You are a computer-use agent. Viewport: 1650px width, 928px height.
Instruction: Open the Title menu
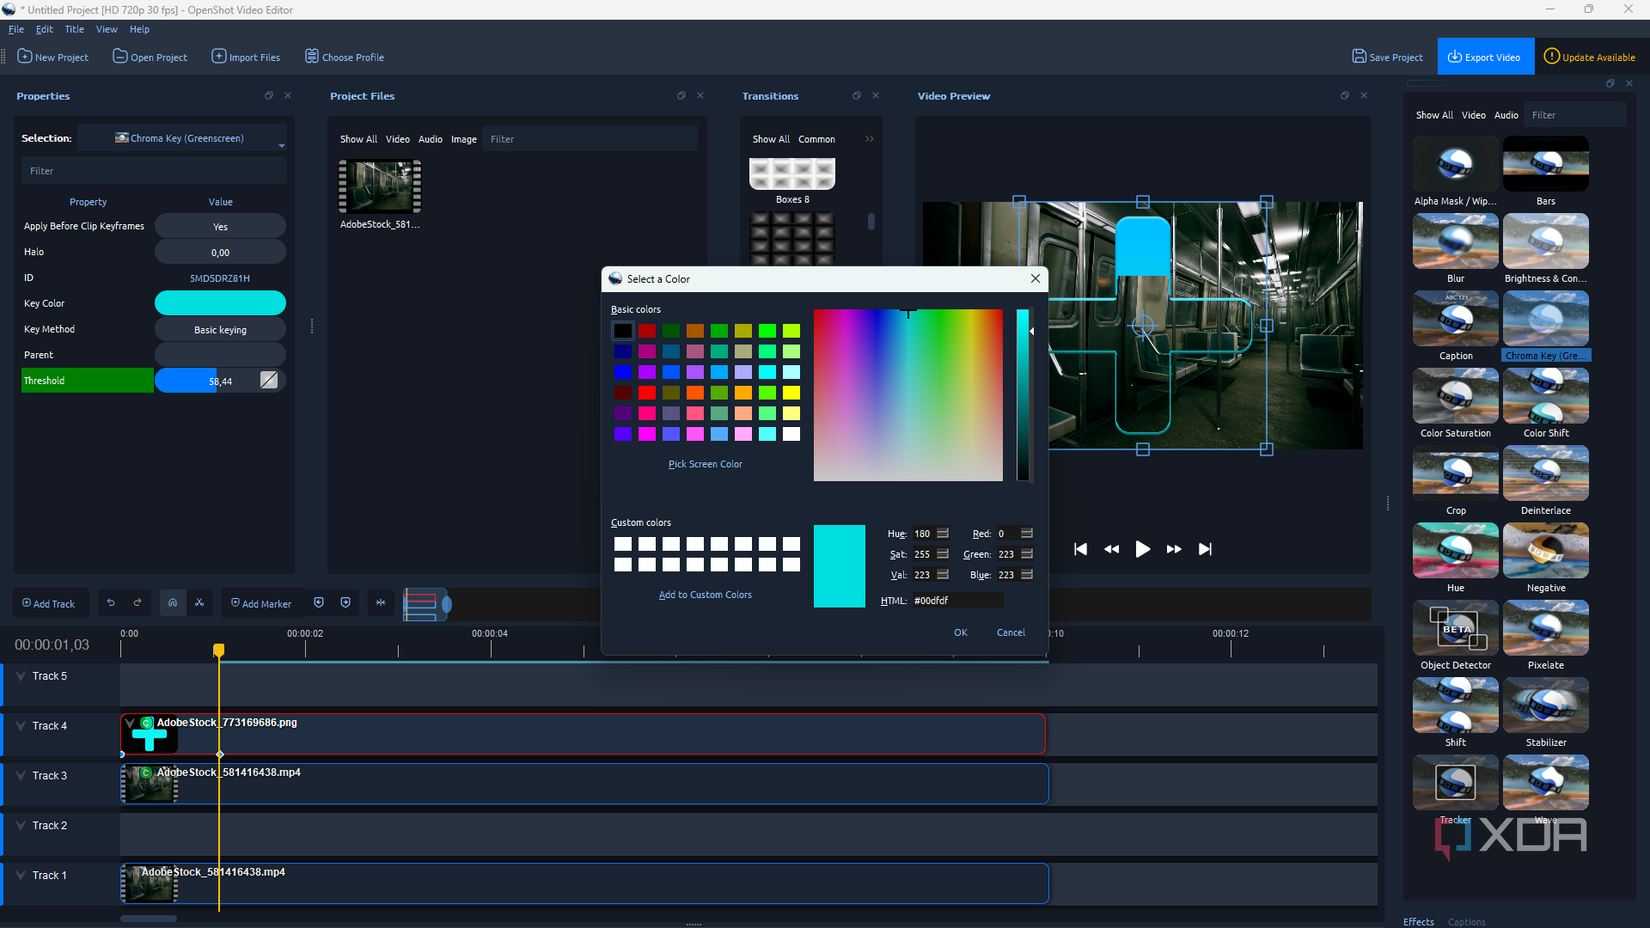[74, 29]
